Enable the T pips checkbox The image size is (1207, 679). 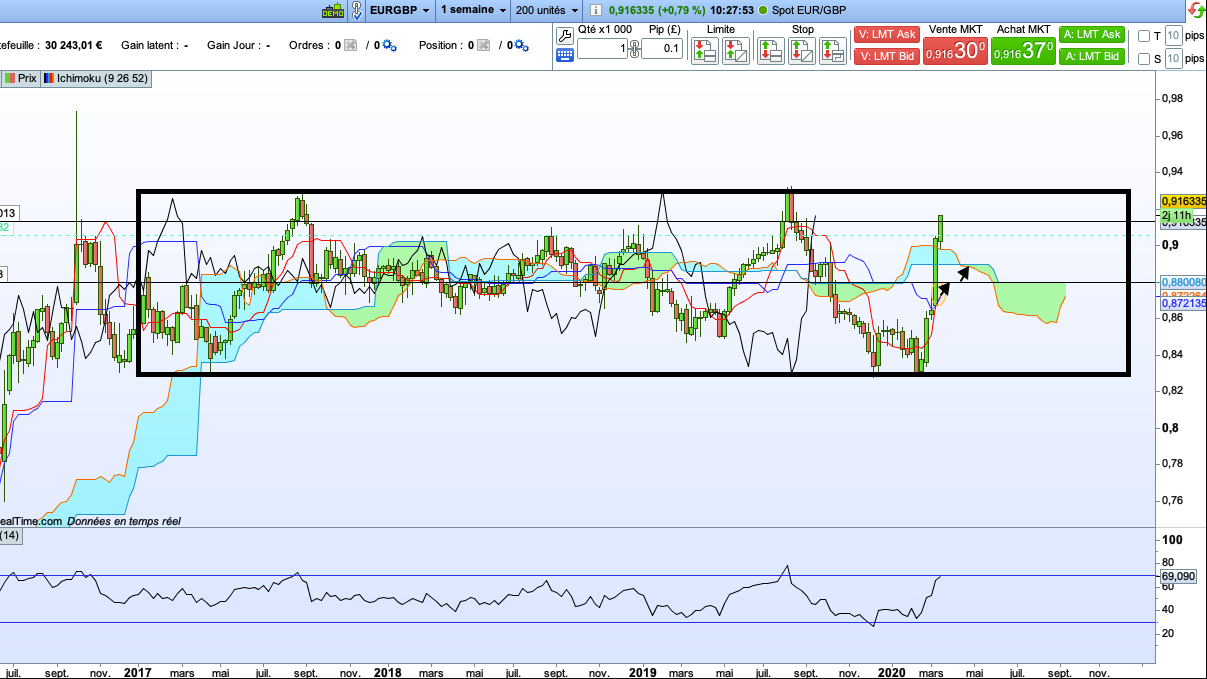coord(1144,36)
